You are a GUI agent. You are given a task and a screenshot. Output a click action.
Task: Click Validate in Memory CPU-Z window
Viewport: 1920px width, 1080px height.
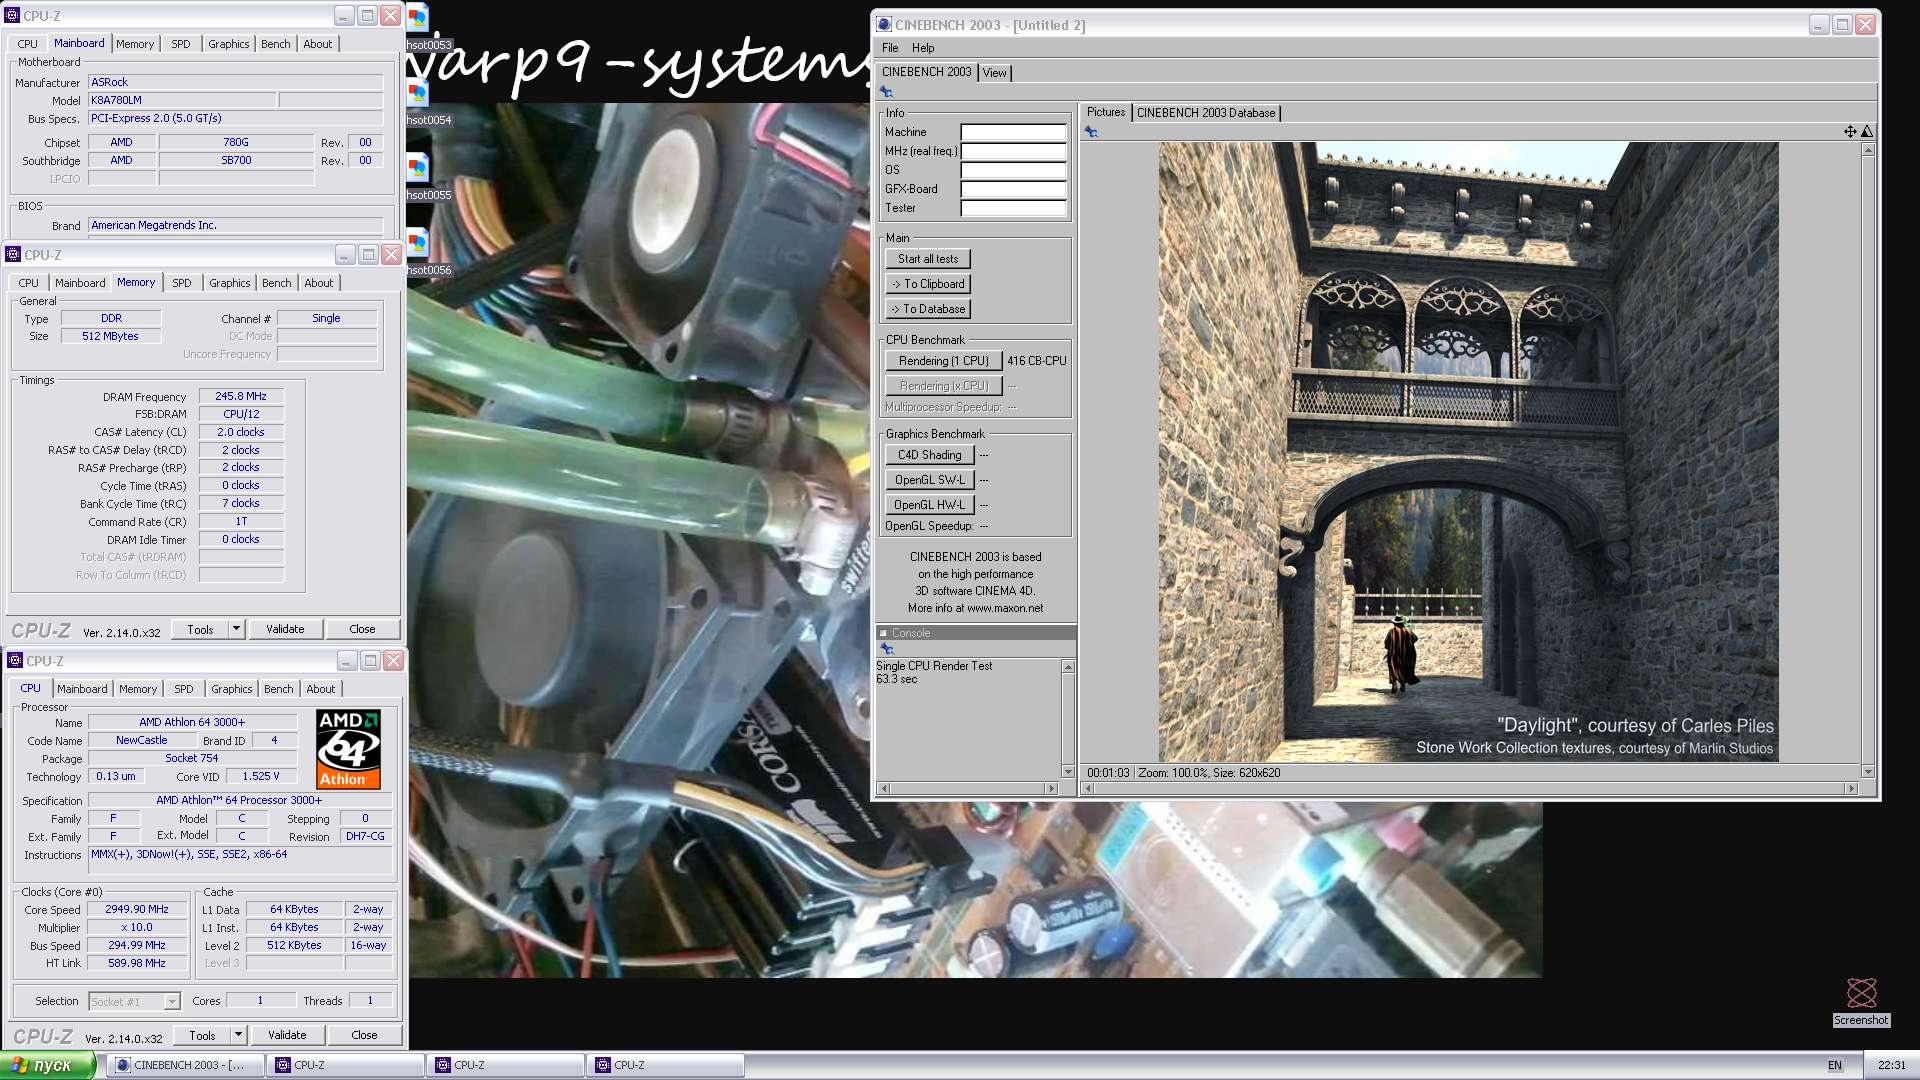[x=285, y=629]
